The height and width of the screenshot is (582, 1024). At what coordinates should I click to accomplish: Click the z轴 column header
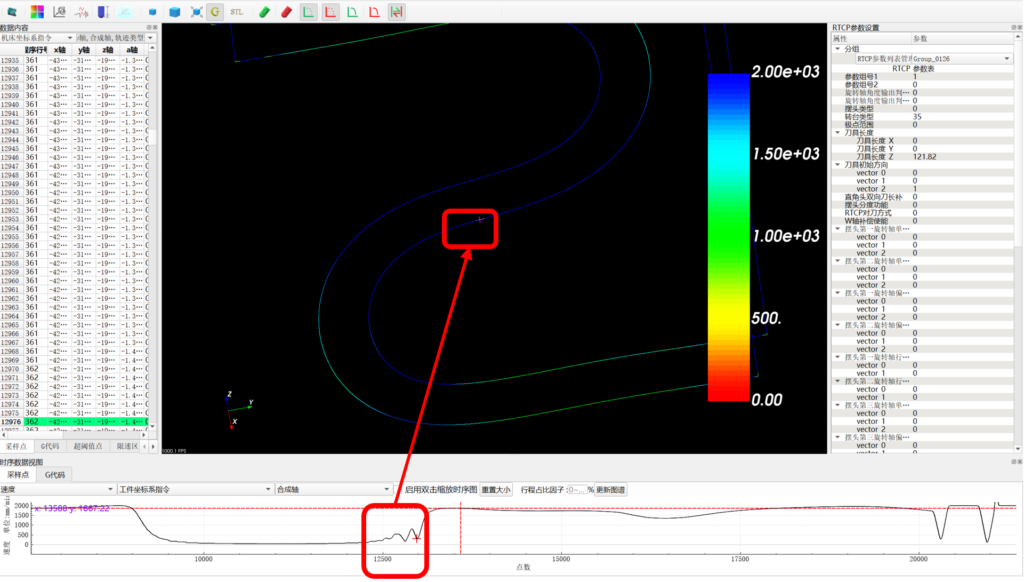(x=108, y=50)
